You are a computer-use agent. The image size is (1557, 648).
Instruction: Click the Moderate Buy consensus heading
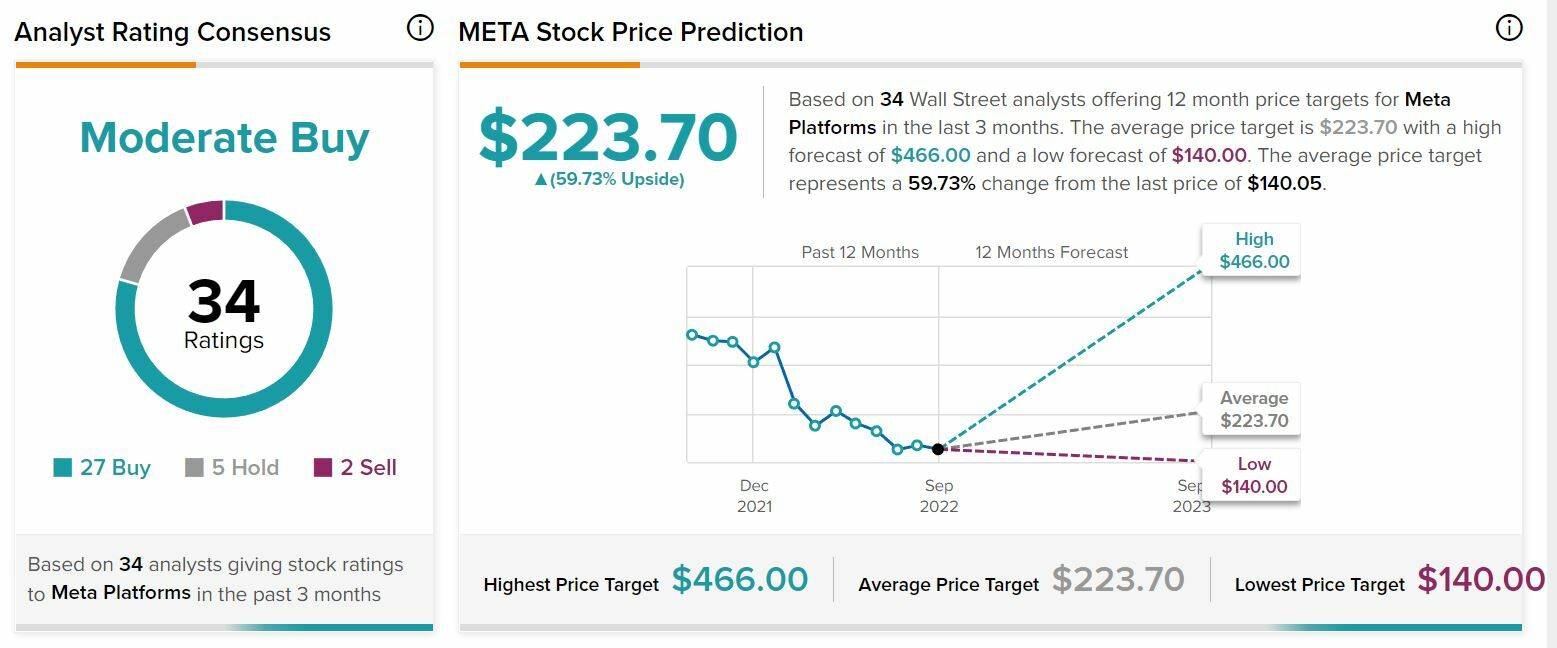click(224, 138)
